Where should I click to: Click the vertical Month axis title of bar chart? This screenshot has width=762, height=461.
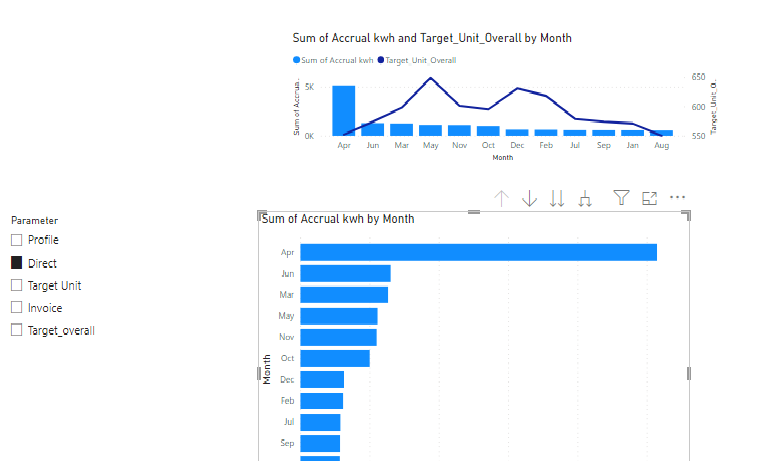tap(266, 370)
